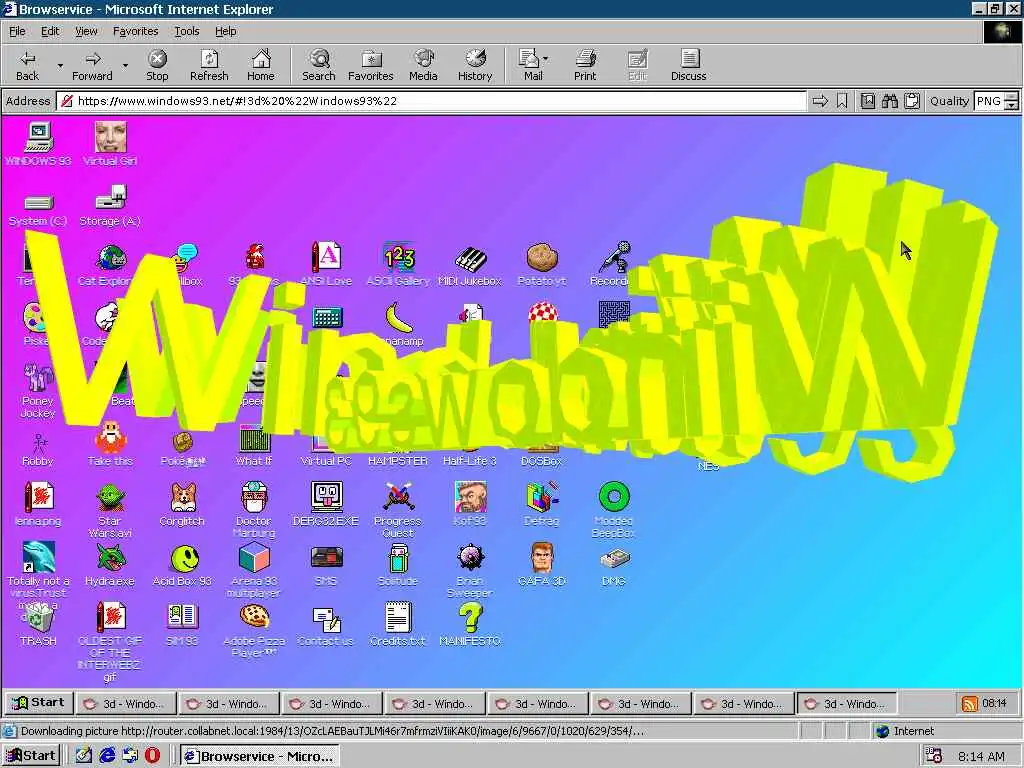Launch the Doctor Marburg icon
Viewport: 1024px width, 768px height.
(x=253, y=509)
